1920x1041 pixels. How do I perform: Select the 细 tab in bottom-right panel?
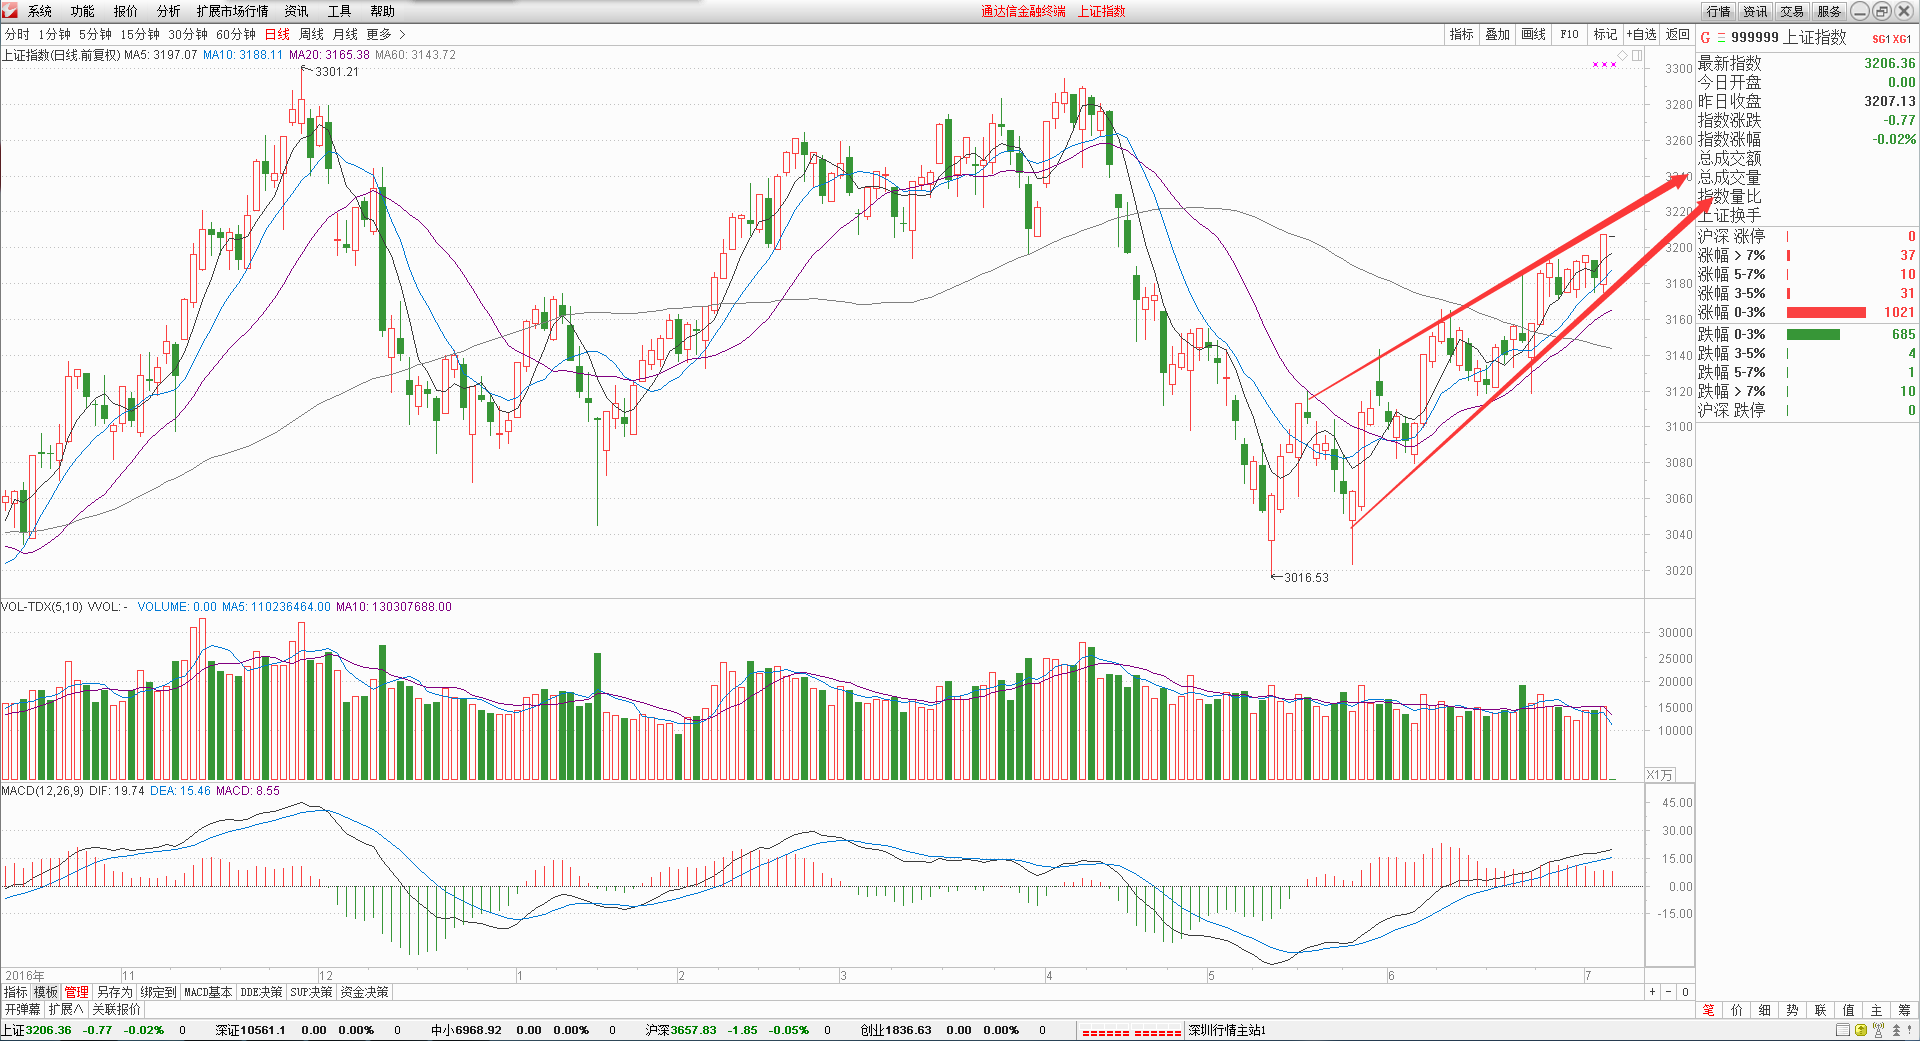1765,1010
